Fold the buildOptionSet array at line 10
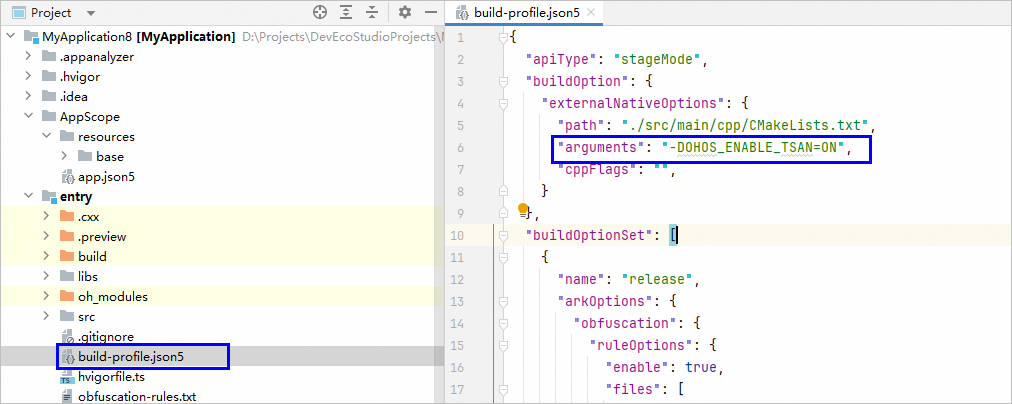 point(502,235)
